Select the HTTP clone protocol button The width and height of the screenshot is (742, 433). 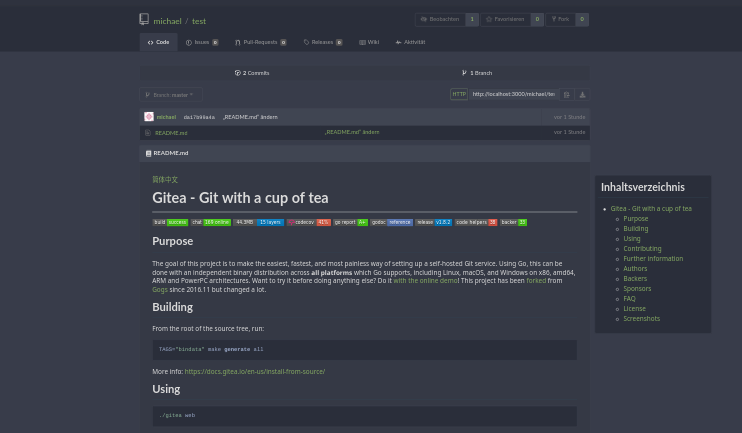tap(458, 94)
